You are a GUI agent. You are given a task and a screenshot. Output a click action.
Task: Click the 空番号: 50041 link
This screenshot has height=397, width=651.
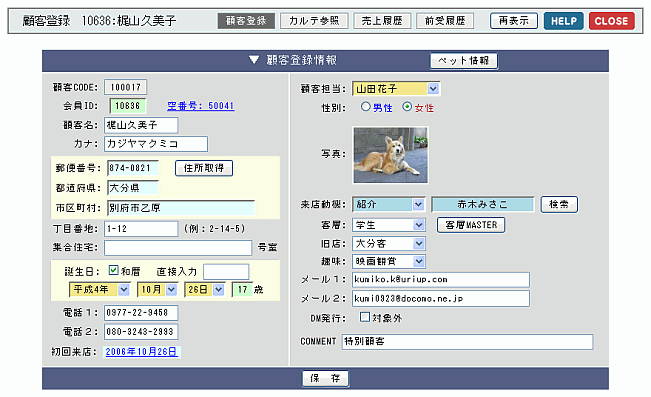pyautogui.click(x=201, y=106)
